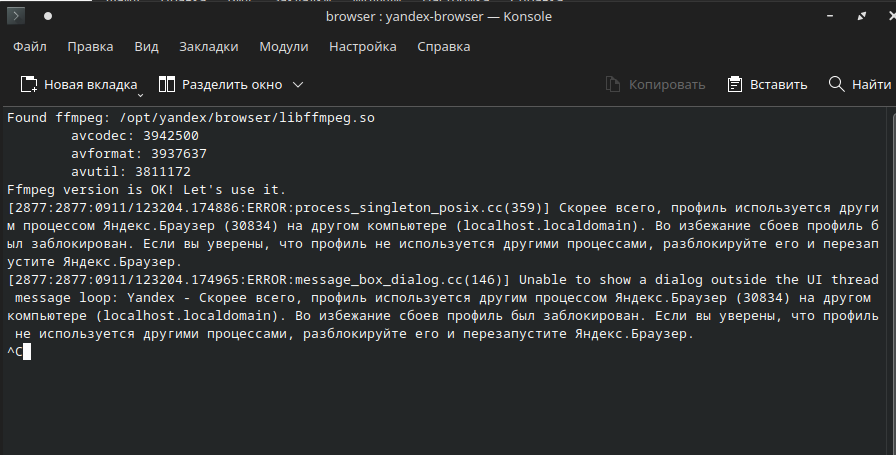The width and height of the screenshot is (896, 455).
Task: Open the Правка menu
Action: point(90,47)
